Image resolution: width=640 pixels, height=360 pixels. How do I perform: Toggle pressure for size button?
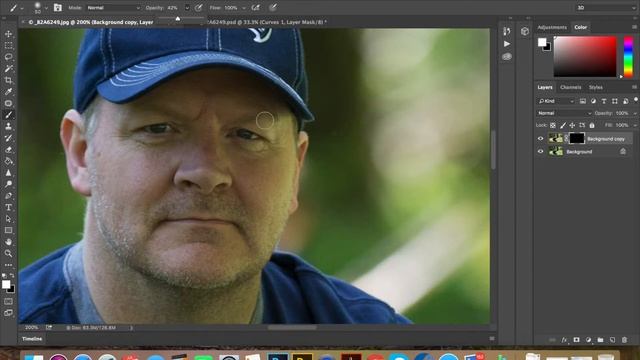point(273,7)
